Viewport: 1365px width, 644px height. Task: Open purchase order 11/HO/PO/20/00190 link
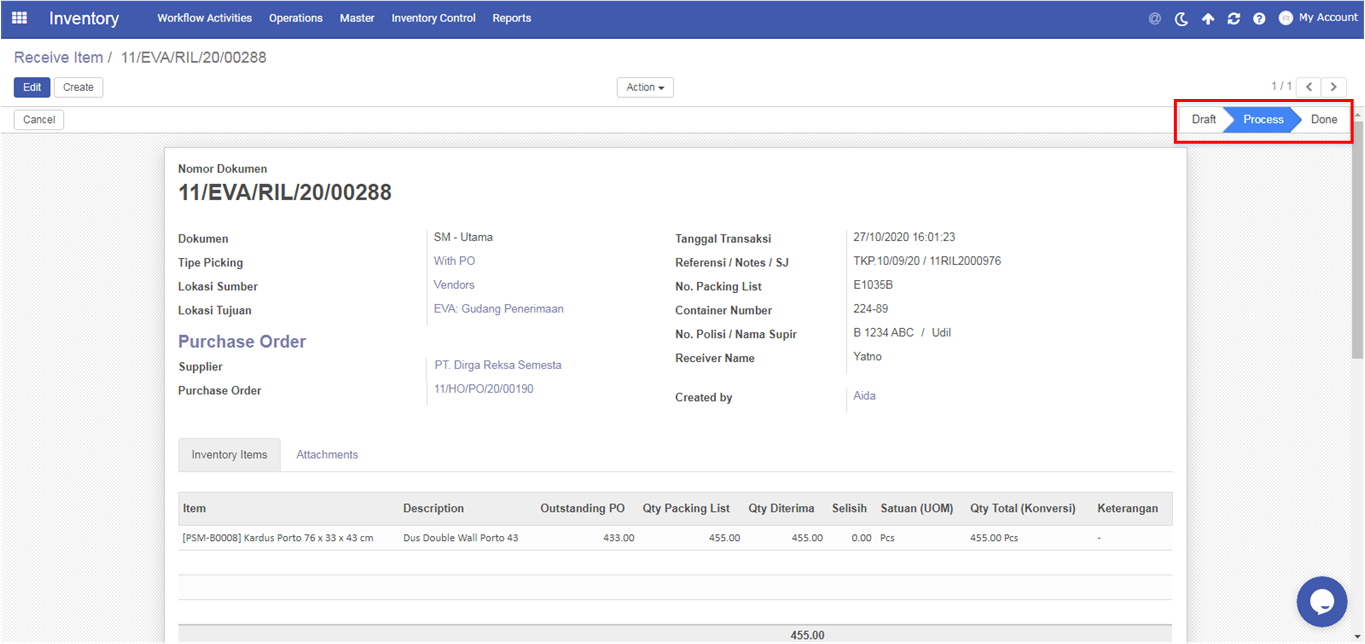point(484,389)
